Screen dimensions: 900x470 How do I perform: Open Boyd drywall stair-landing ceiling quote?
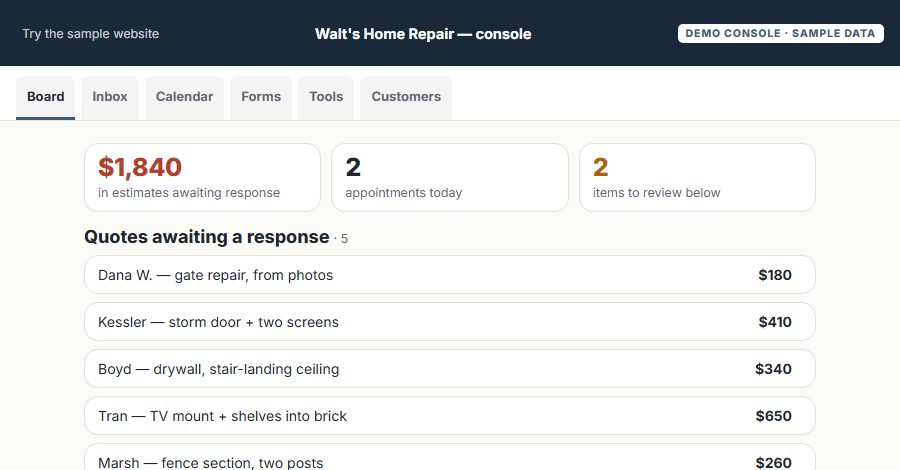coord(450,369)
